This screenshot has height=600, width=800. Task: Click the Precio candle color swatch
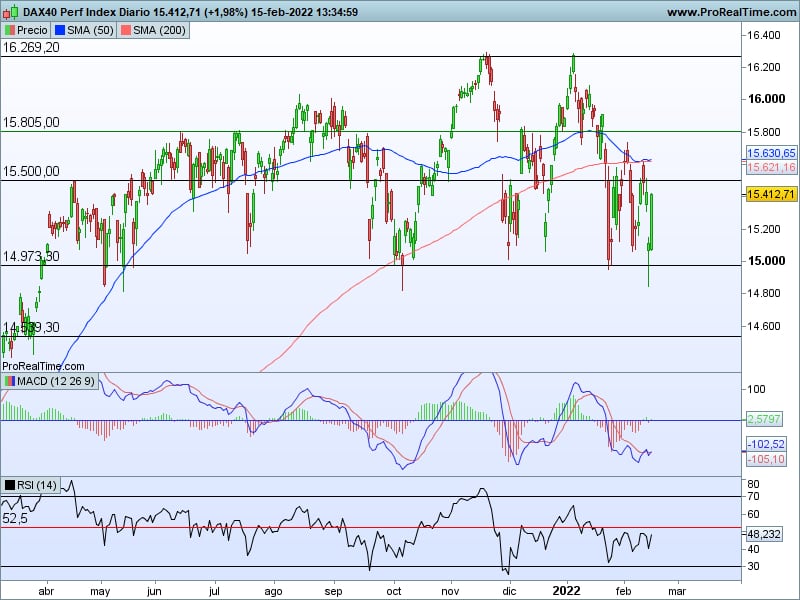[10, 30]
